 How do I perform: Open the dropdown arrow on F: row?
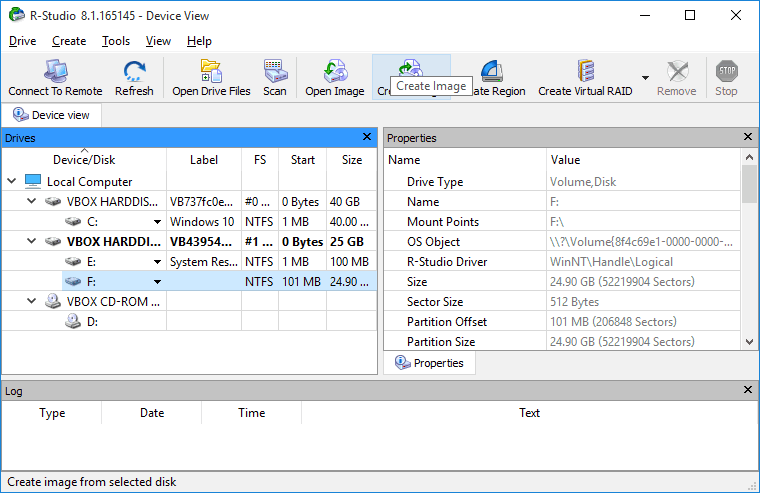click(x=157, y=282)
